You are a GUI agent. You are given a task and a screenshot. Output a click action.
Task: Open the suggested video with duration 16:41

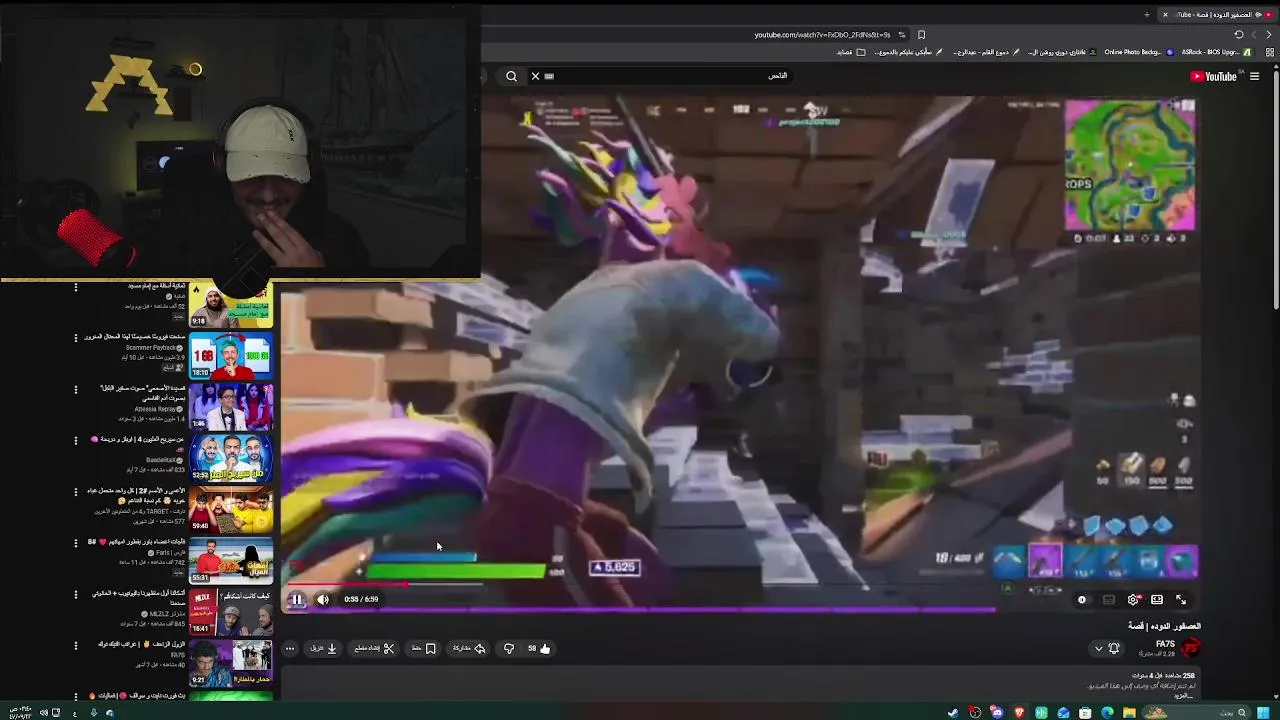coord(231,612)
